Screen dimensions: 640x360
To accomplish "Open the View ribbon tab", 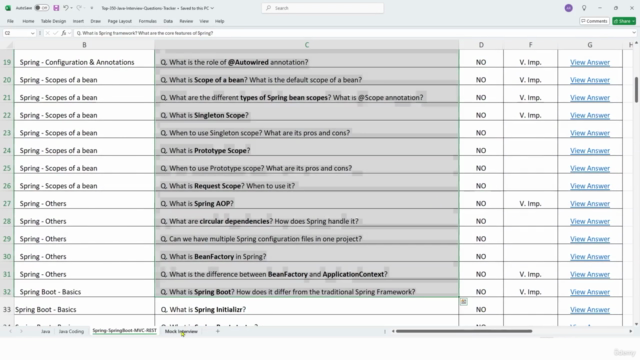I will [x=204, y=21].
